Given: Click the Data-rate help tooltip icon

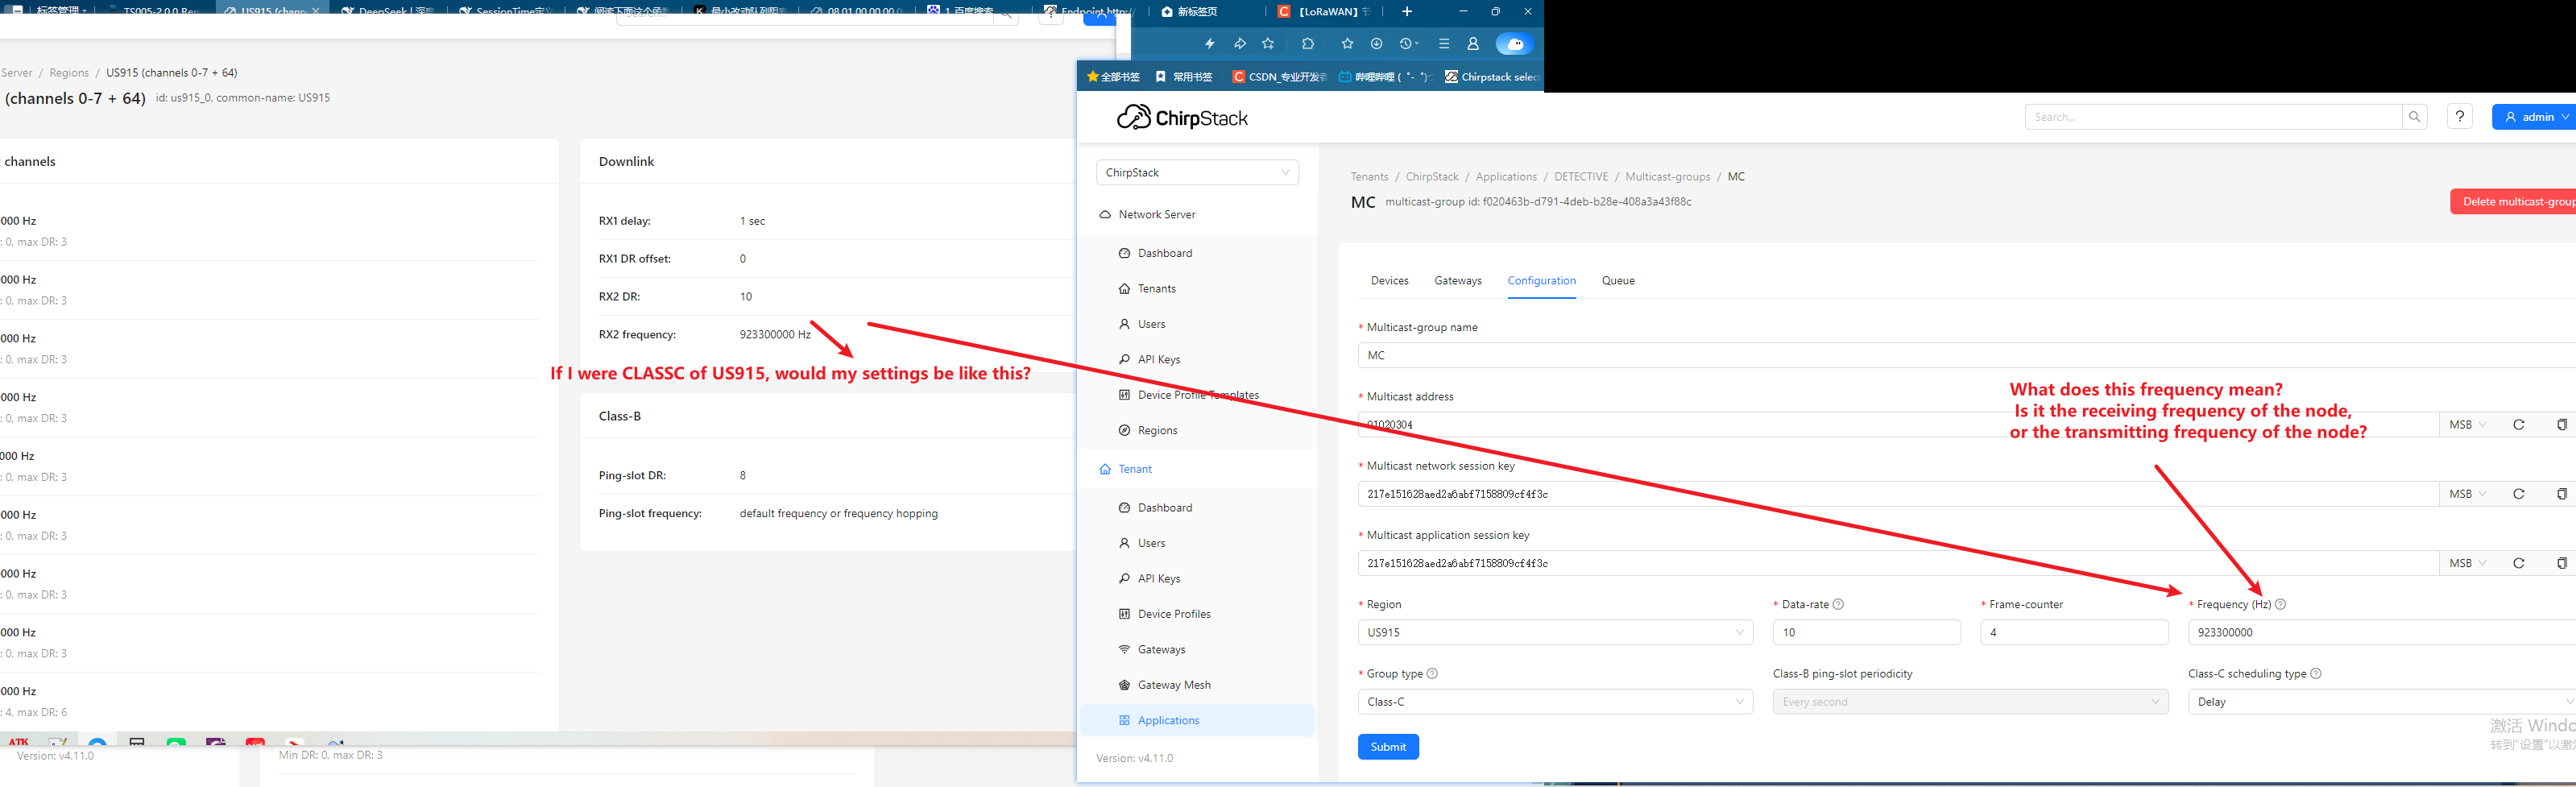Looking at the screenshot, I should coord(1838,604).
